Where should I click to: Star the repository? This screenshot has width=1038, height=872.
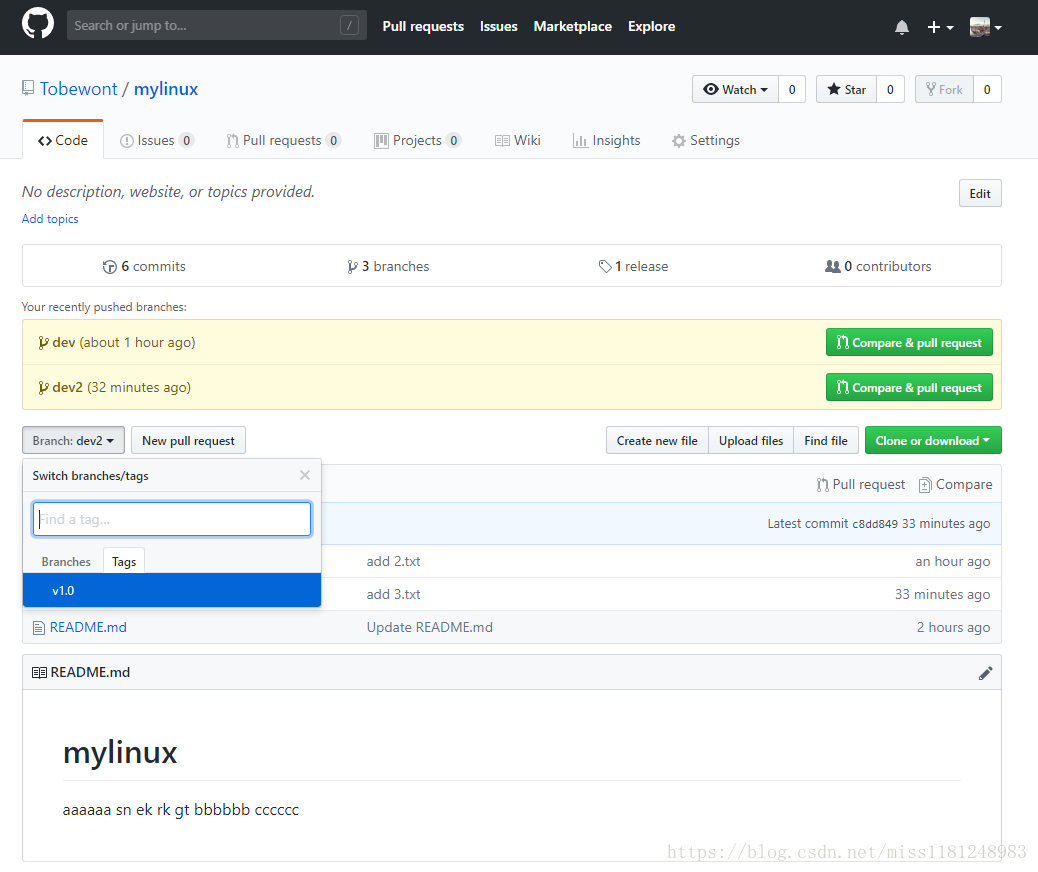pyautogui.click(x=846, y=89)
